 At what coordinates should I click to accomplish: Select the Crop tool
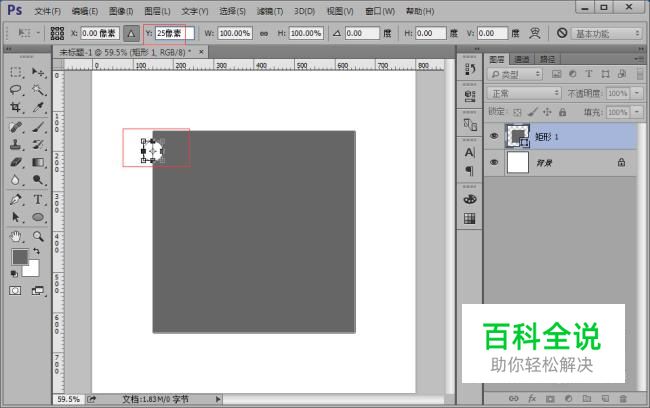click(16, 107)
